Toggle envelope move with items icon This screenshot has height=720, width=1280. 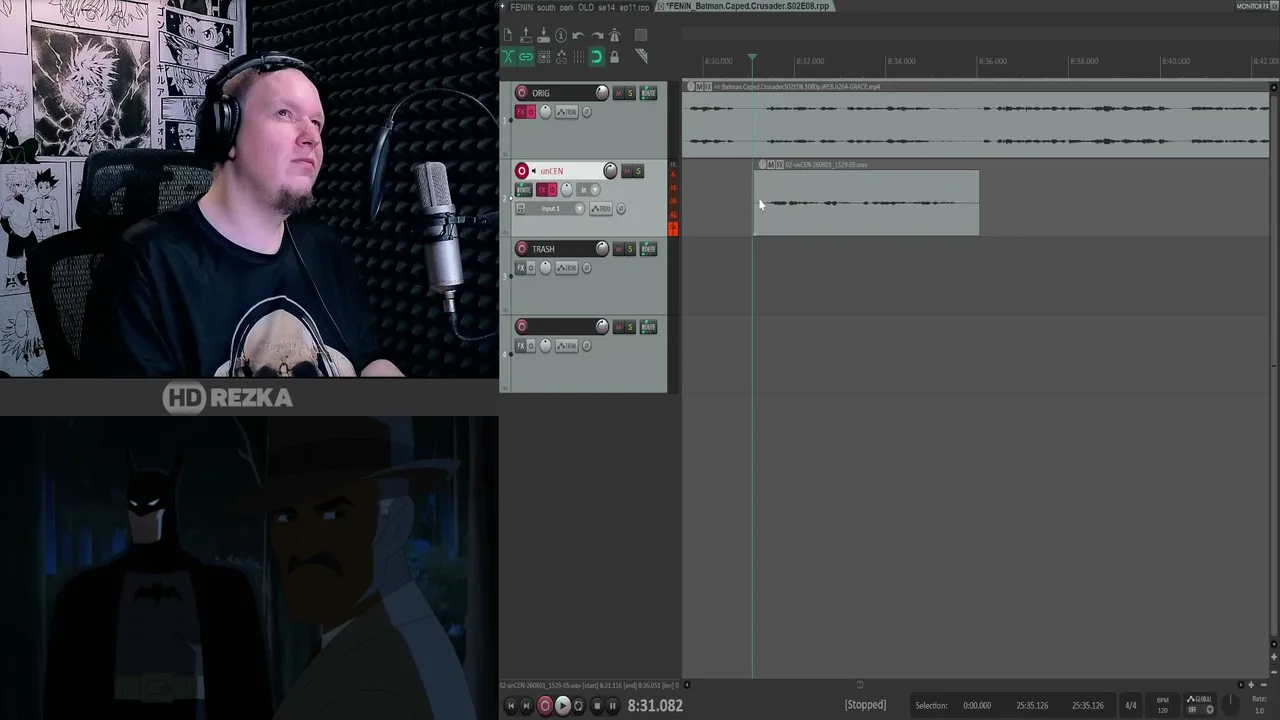click(x=561, y=57)
